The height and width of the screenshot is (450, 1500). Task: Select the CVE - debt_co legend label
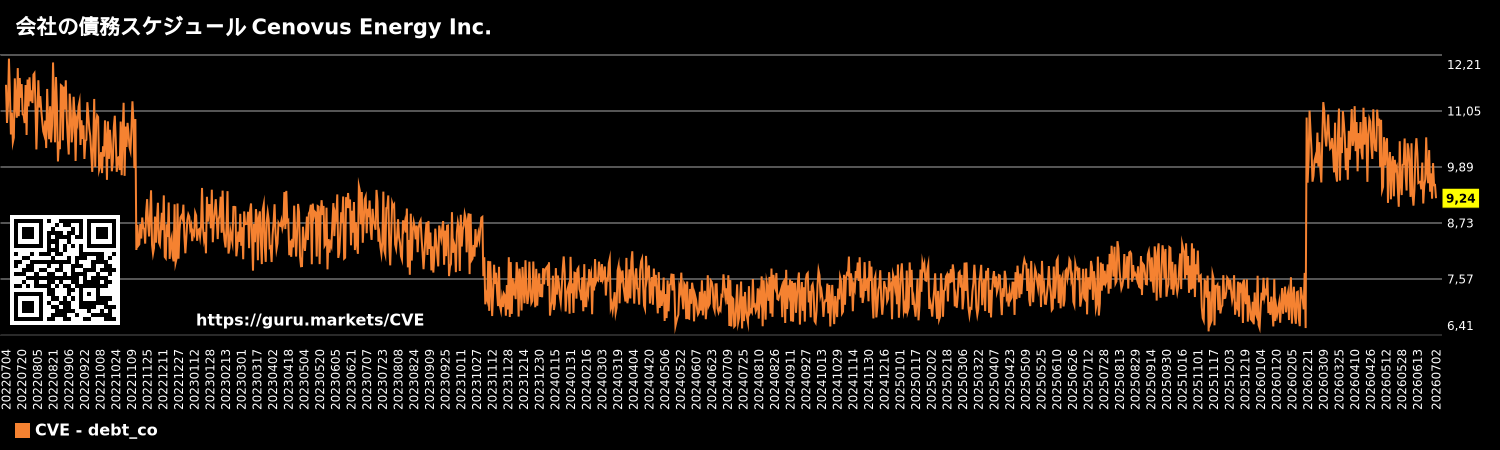tap(96, 430)
